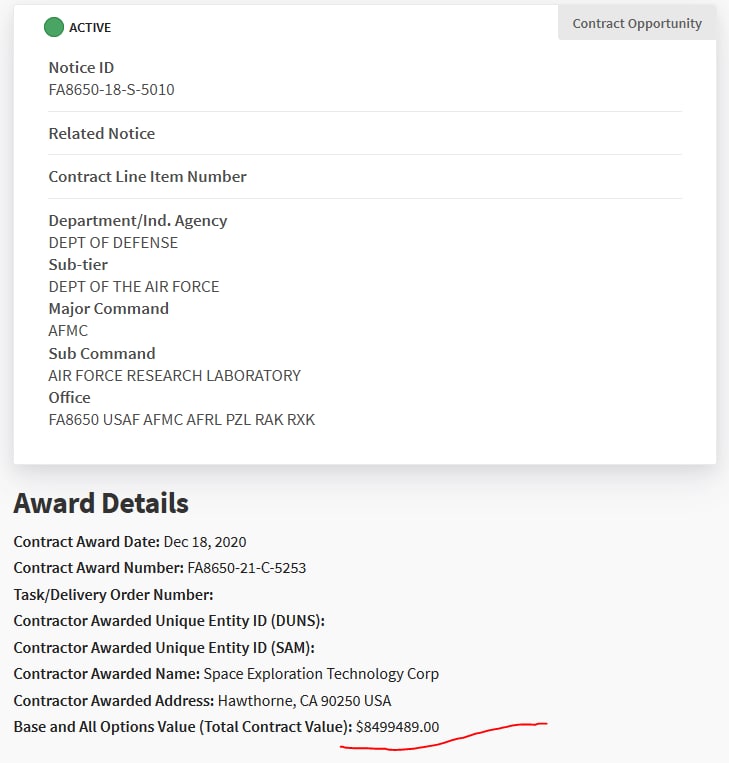Screen dimensions: 729x763
Task: Click the total contract value $8499489.00
Action: click(x=397, y=726)
